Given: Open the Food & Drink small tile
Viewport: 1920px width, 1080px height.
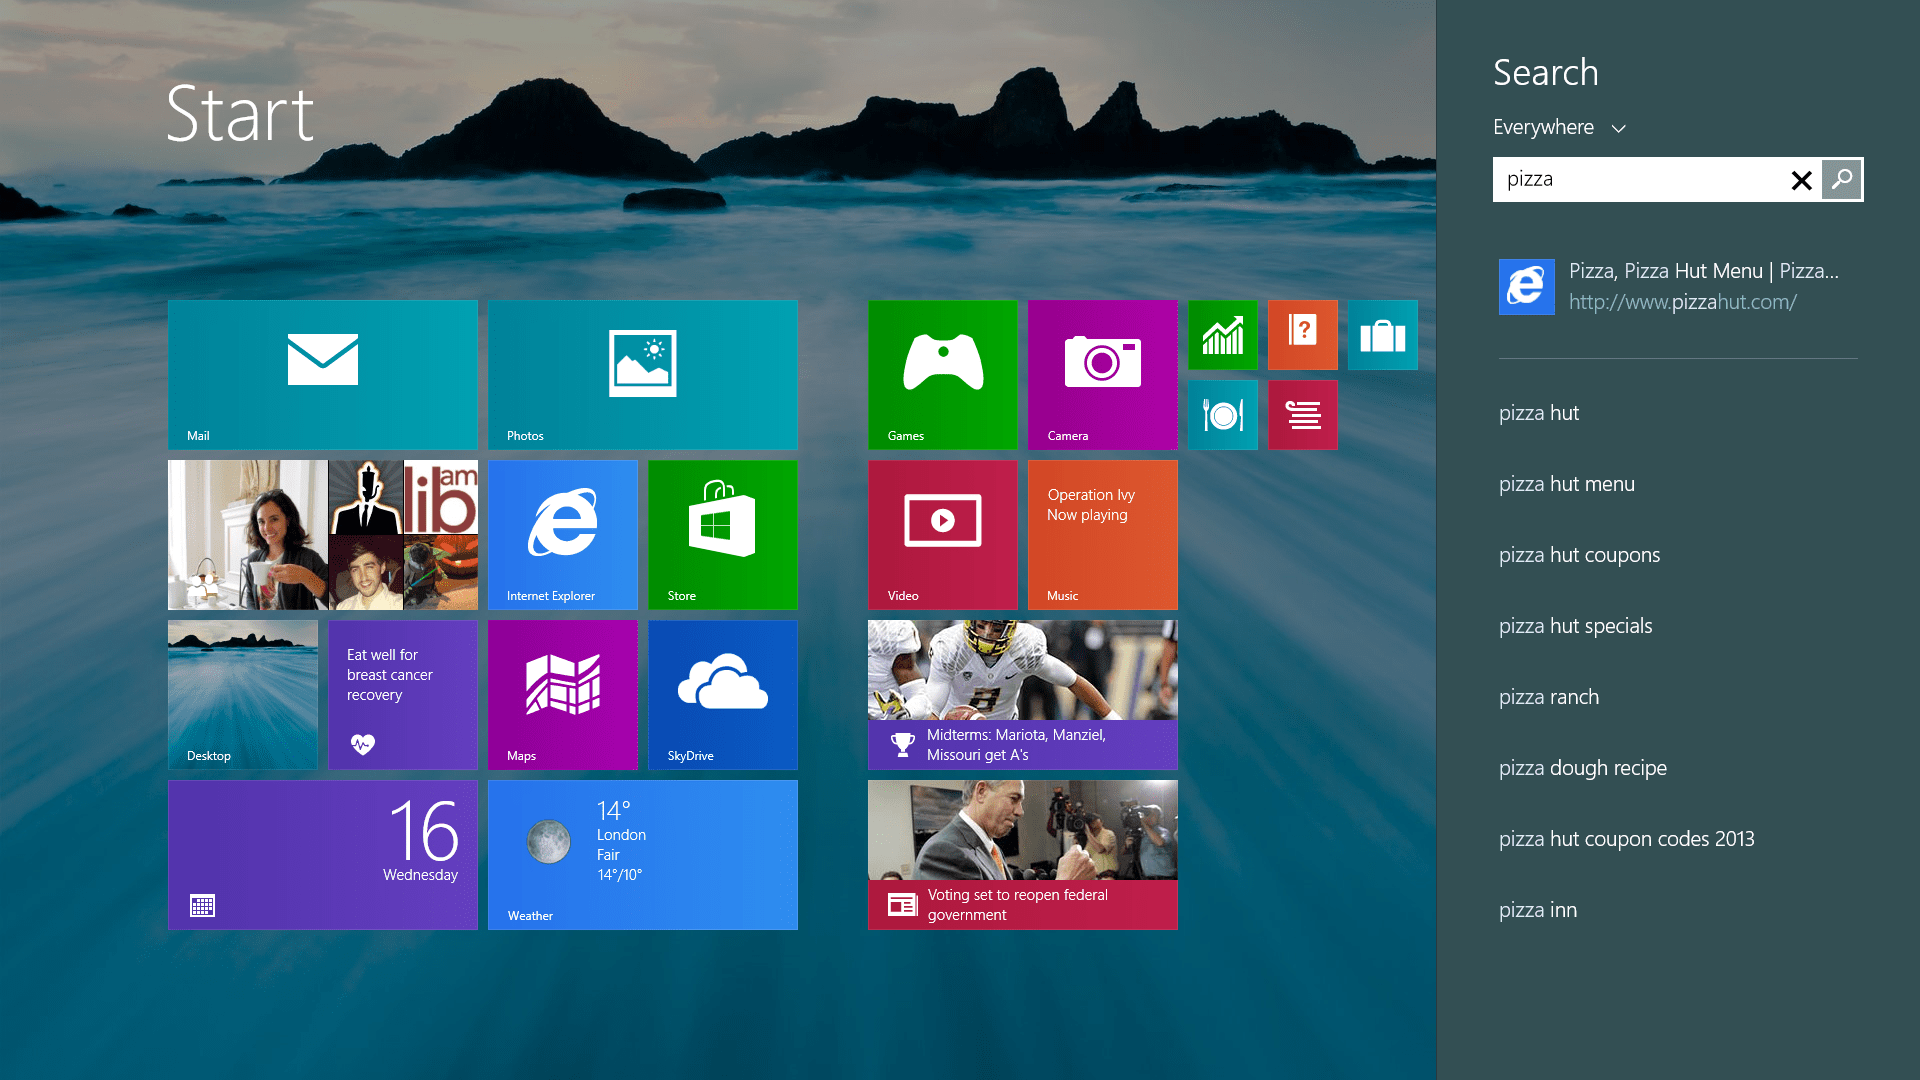Looking at the screenshot, I should tap(1222, 414).
